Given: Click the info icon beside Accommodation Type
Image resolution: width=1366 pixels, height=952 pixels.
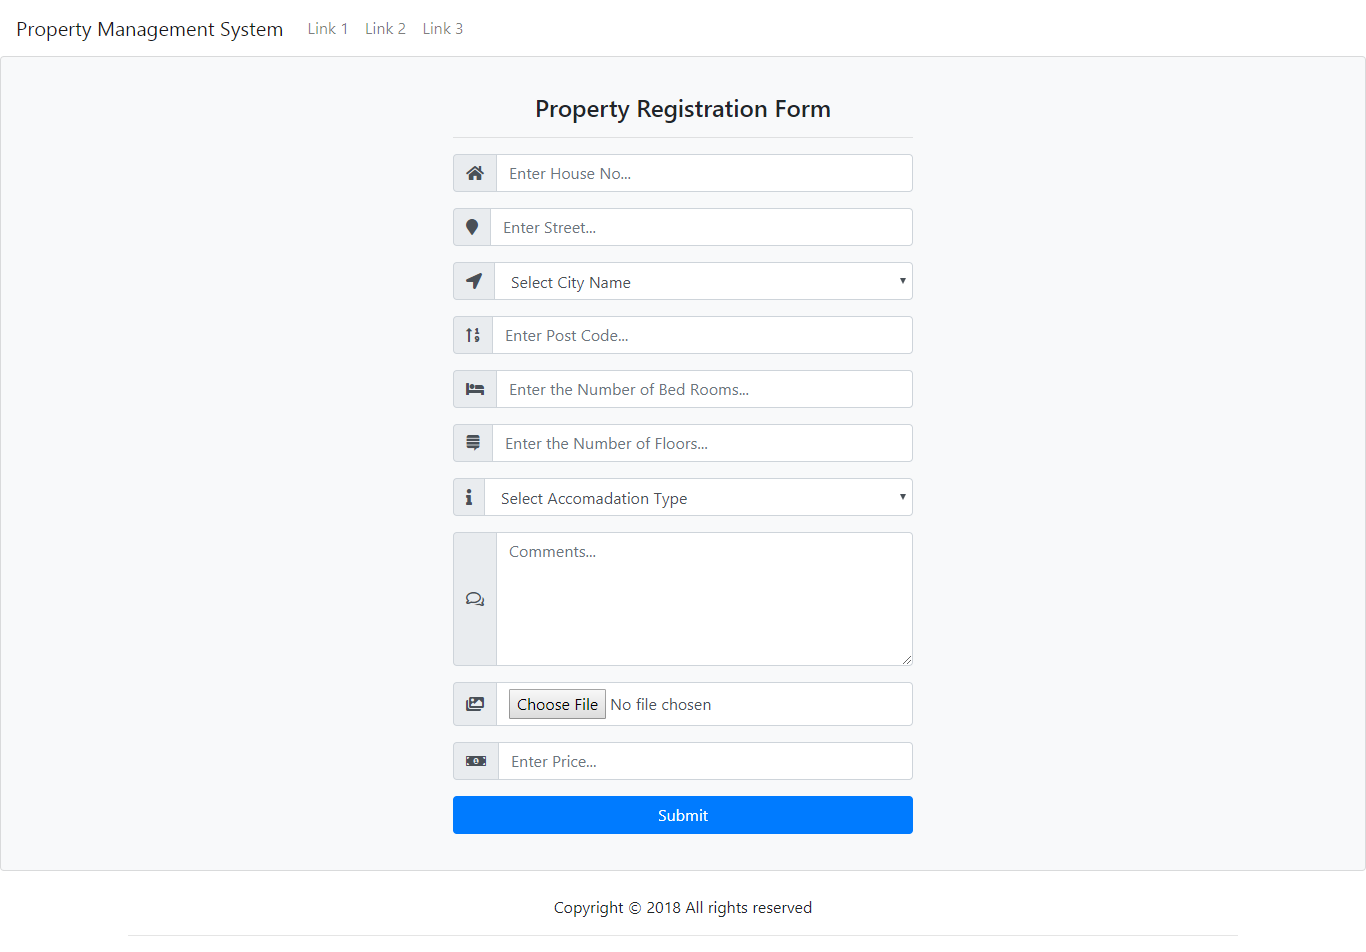Looking at the screenshot, I should (469, 497).
